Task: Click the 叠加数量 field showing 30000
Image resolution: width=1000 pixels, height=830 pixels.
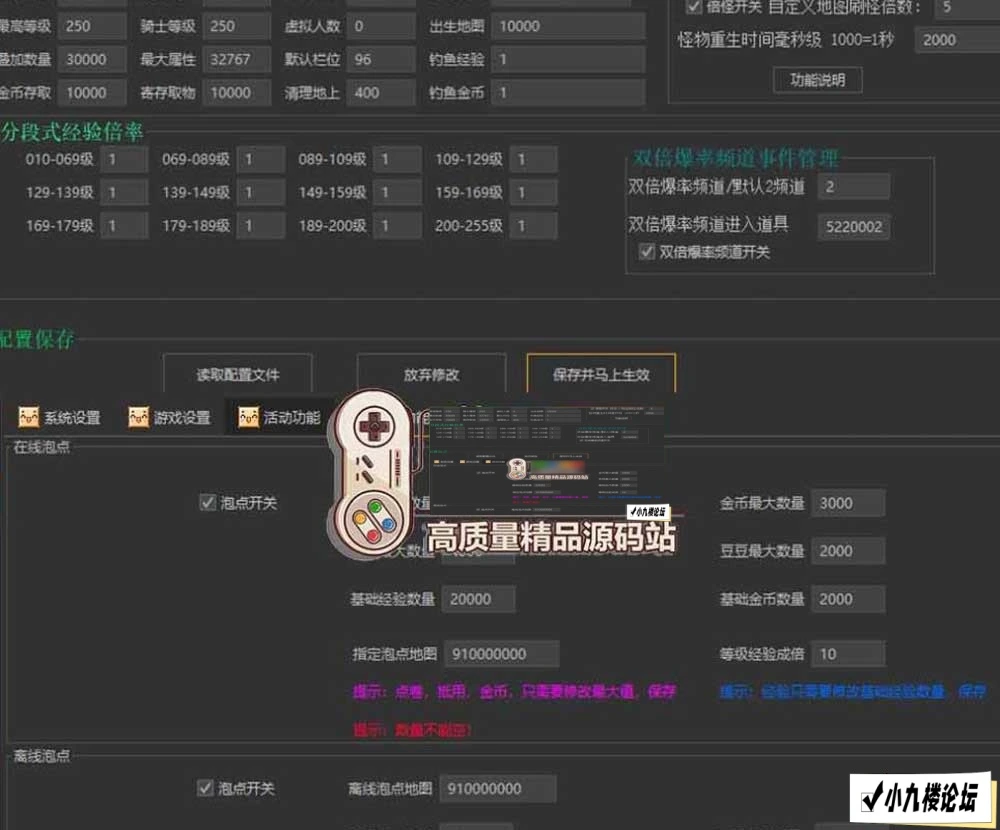Action: coord(92,59)
